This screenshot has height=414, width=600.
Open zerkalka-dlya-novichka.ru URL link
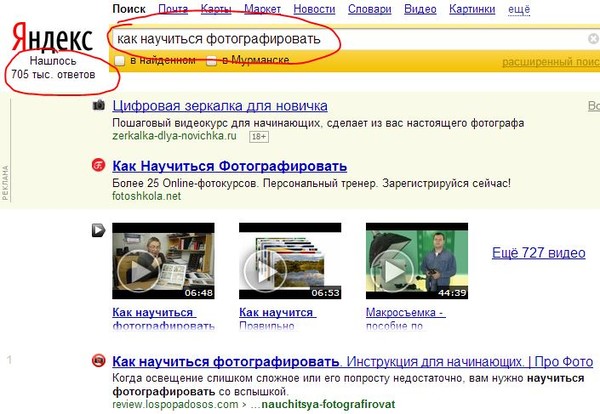tap(174, 136)
